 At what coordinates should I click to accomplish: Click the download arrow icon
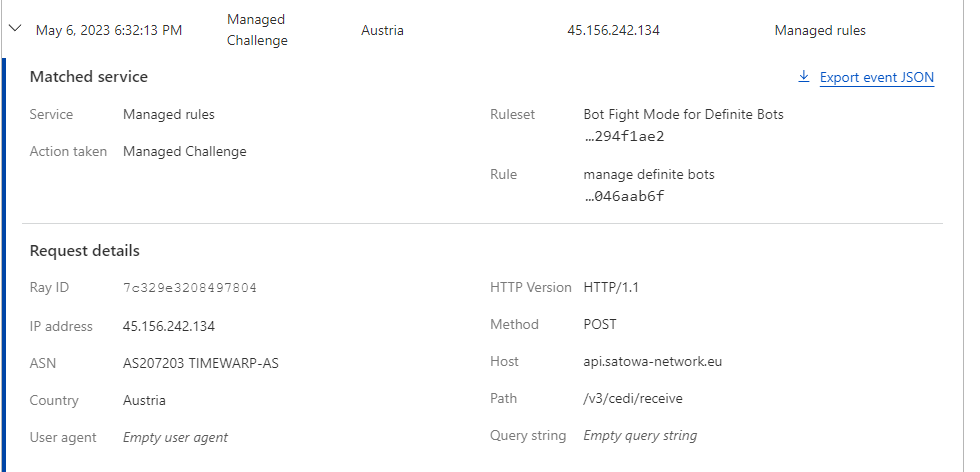(803, 77)
